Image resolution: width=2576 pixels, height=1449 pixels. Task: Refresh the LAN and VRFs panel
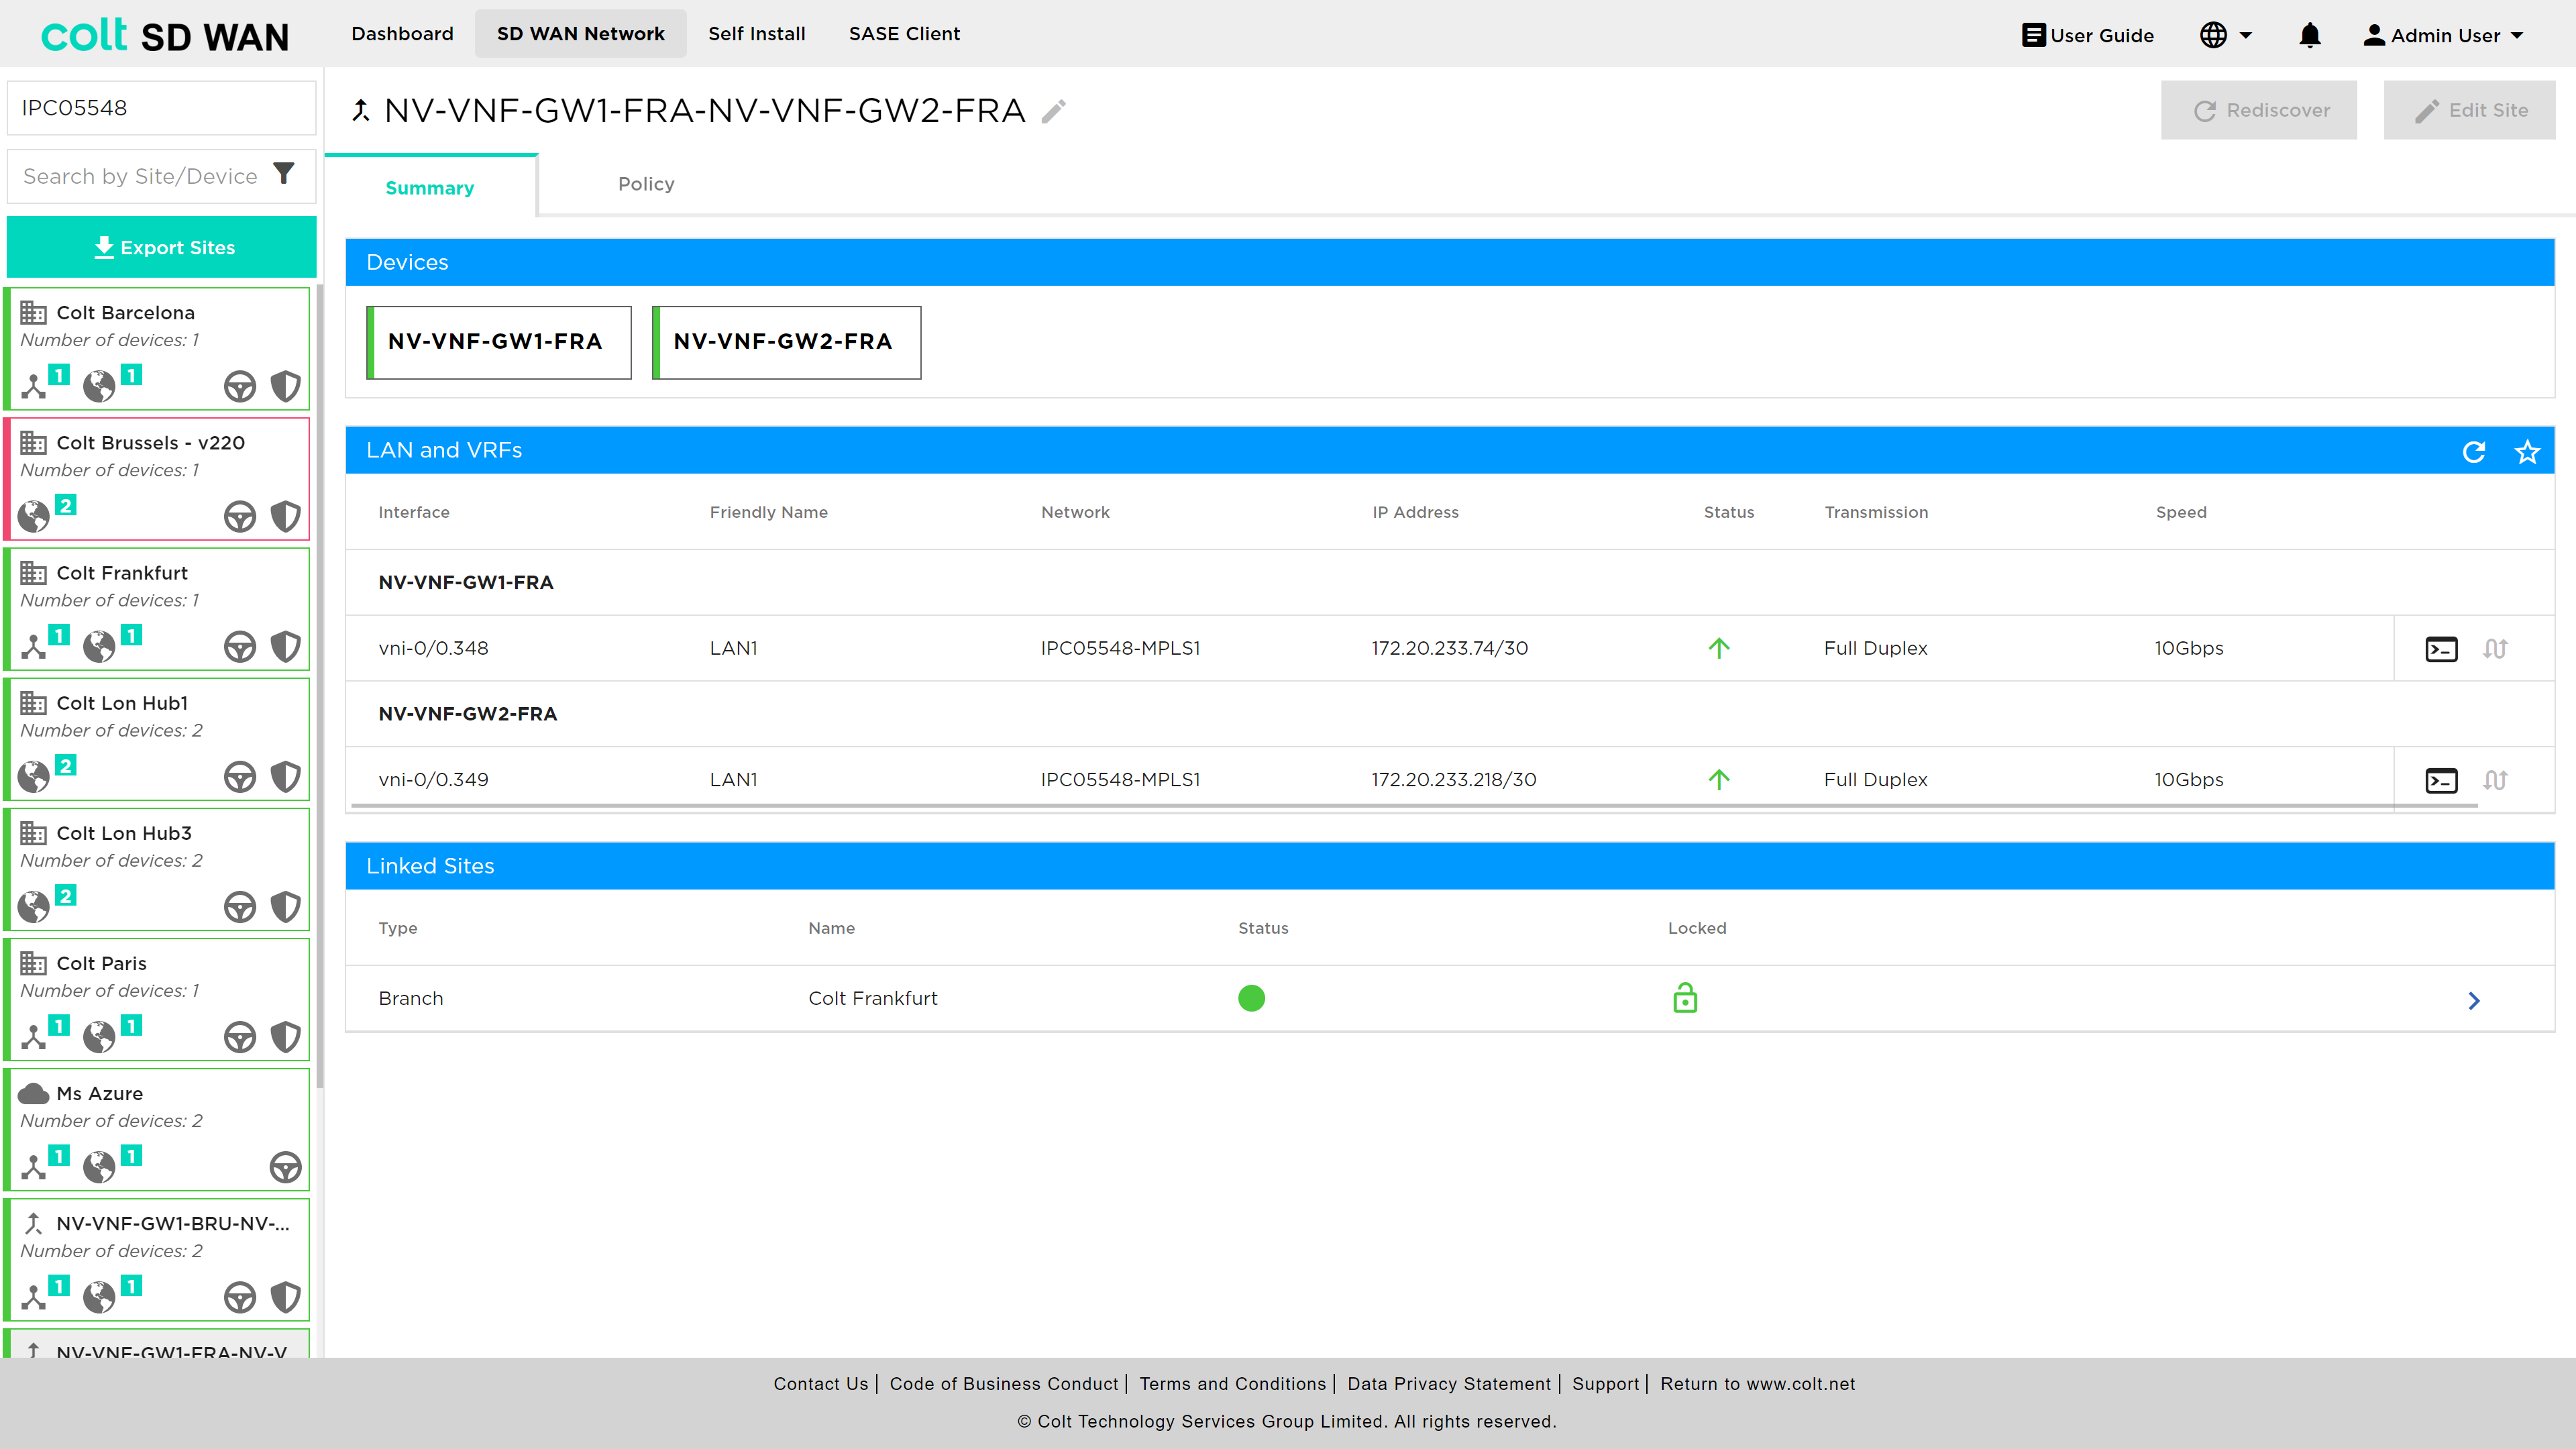pos(2474,452)
